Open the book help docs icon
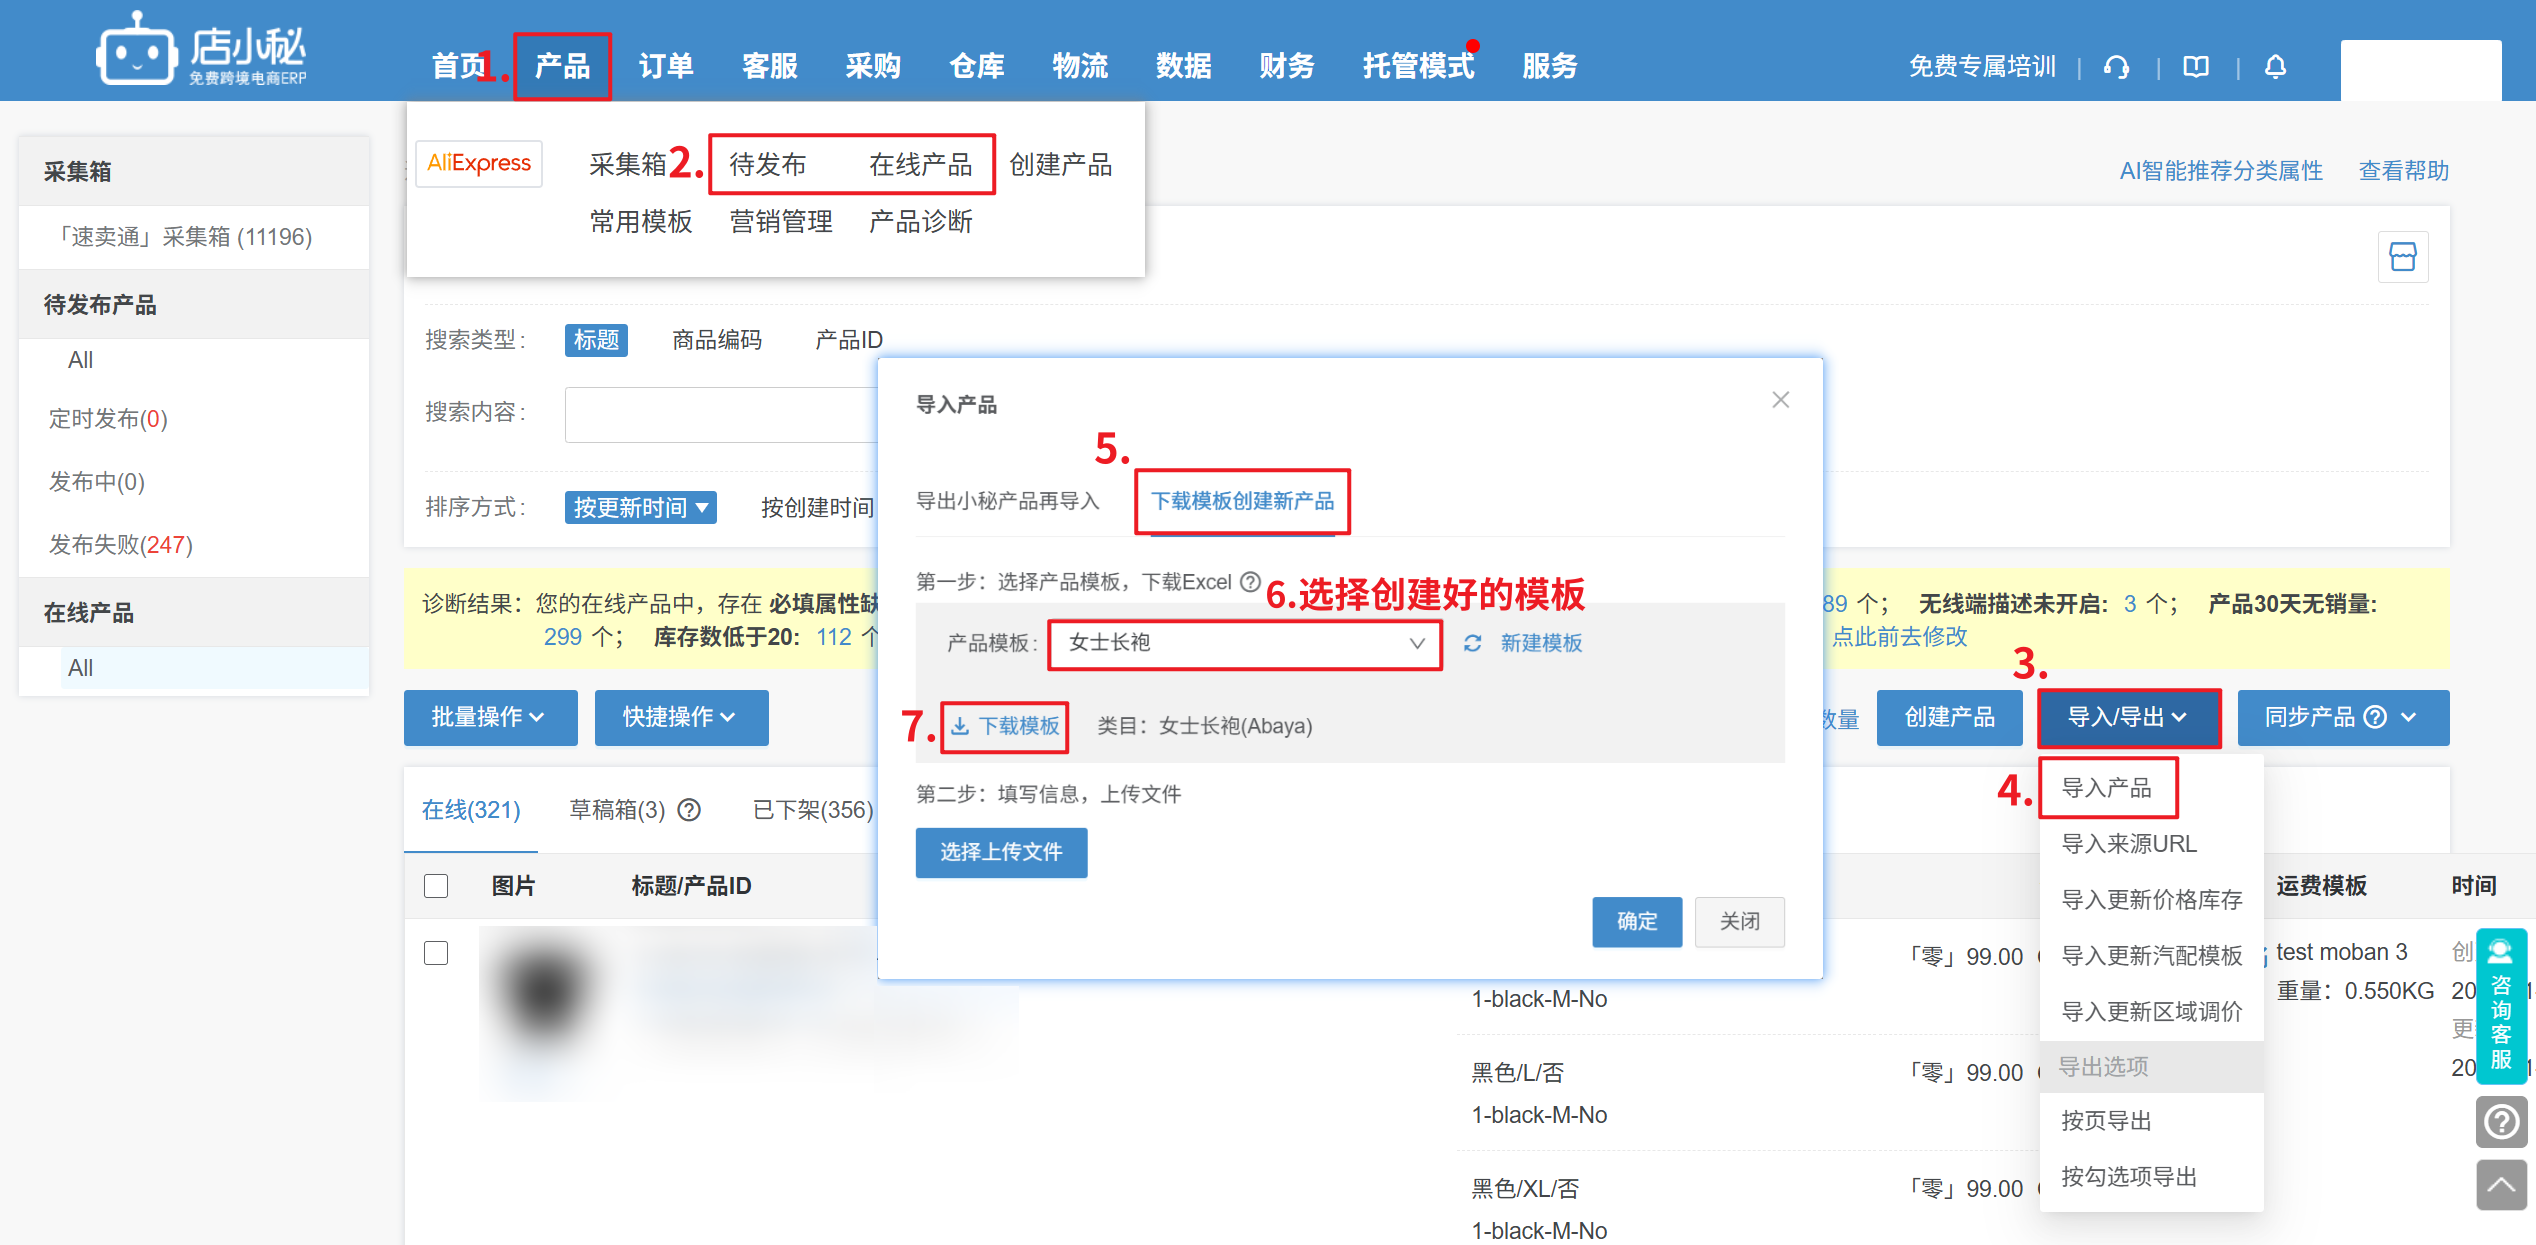2536x1245 pixels. click(2196, 67)
